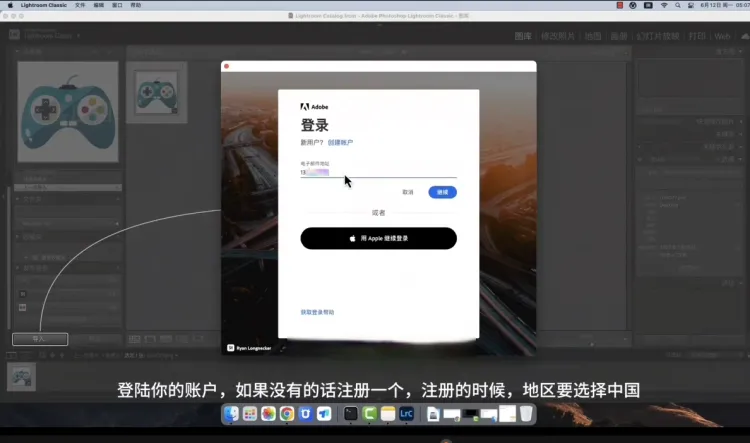The height and width of the screenshot is (443, 750).
Task: Collapse the top panel arrow in Lightroom
Action: click(x=379, y=24)
